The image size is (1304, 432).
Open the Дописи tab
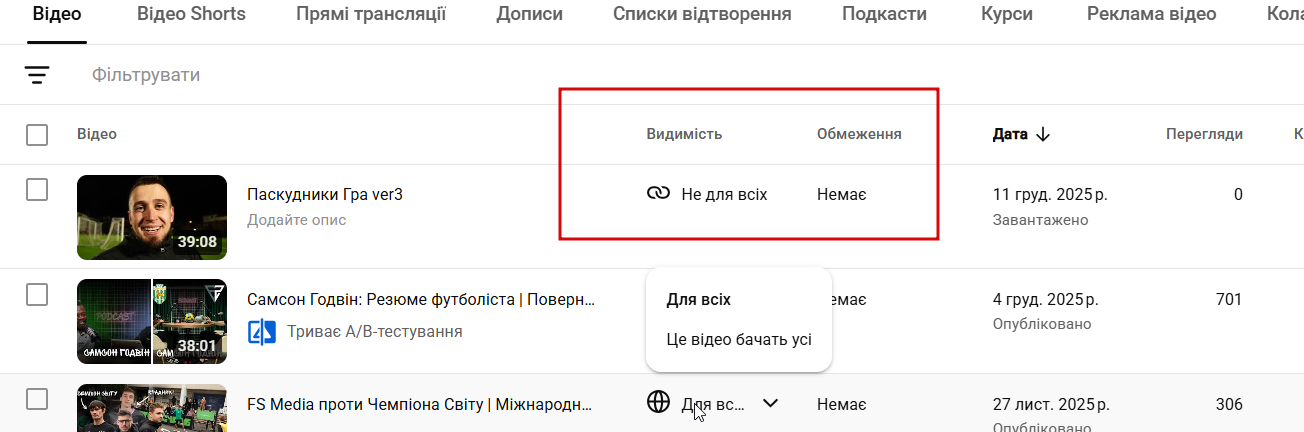(x=530, y=15)
